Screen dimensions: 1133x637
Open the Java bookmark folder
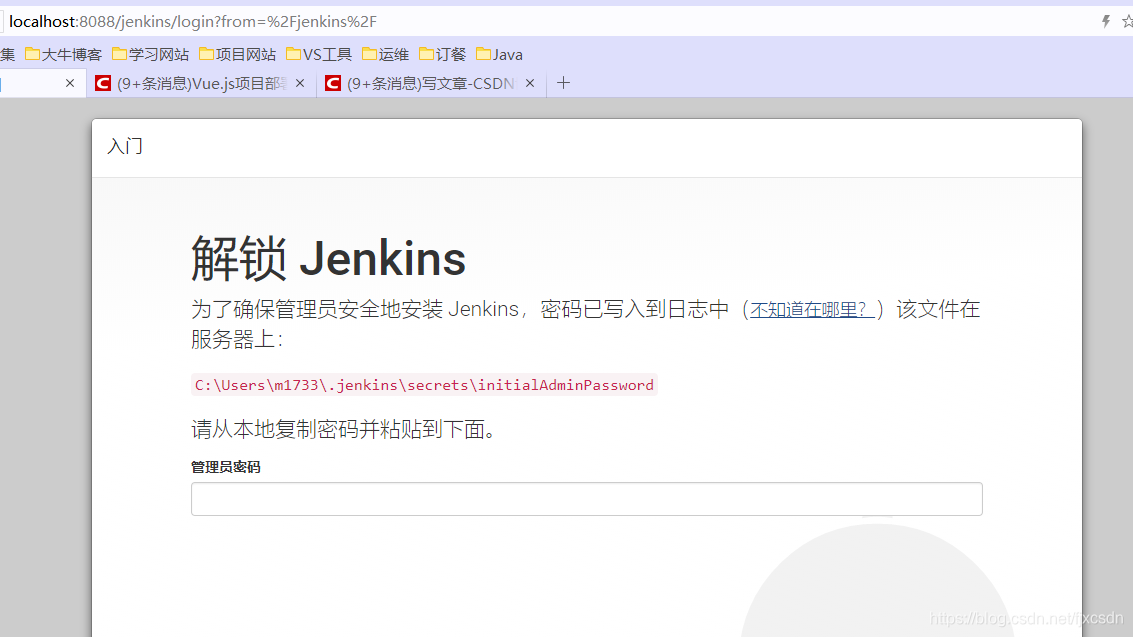point(499,54)
